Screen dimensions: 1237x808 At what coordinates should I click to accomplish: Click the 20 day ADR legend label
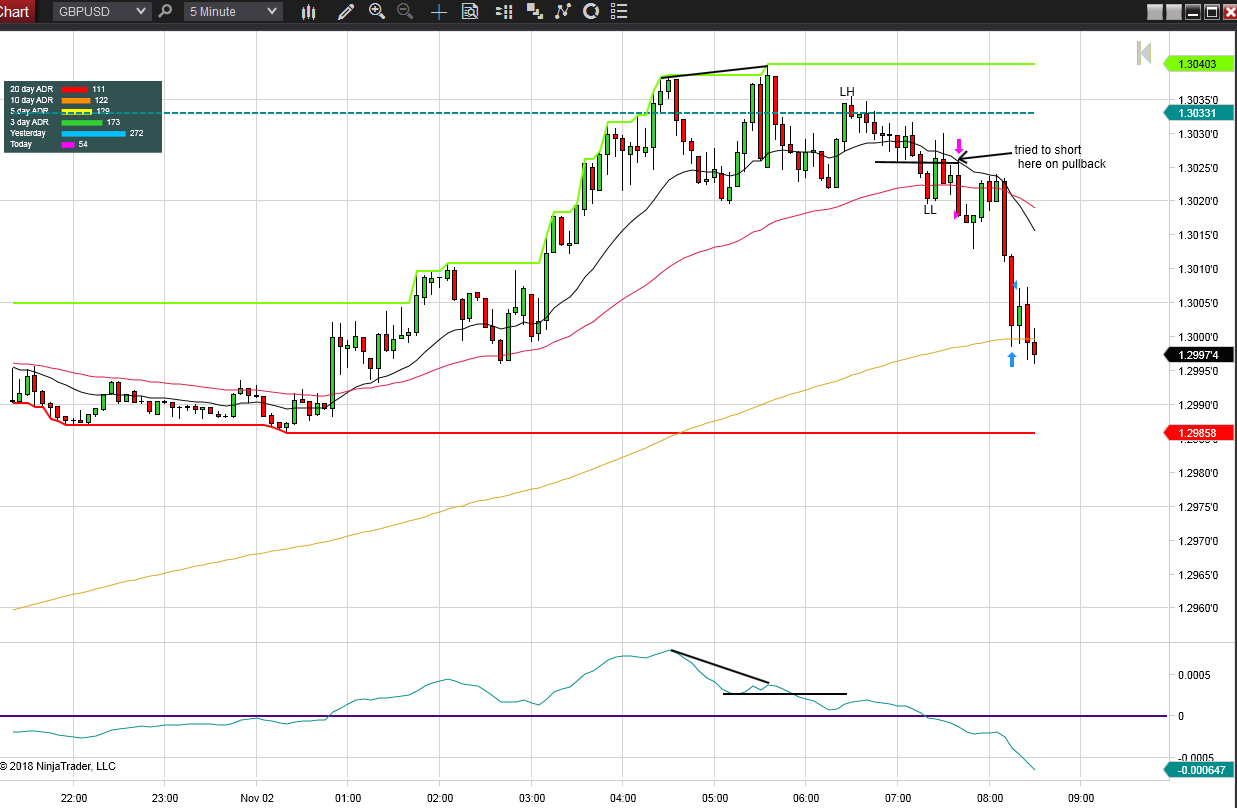[x=31, y=89]
